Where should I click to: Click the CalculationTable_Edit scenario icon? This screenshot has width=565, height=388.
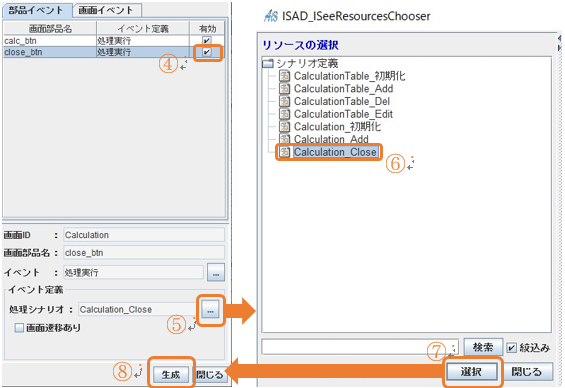click(285, 114)
